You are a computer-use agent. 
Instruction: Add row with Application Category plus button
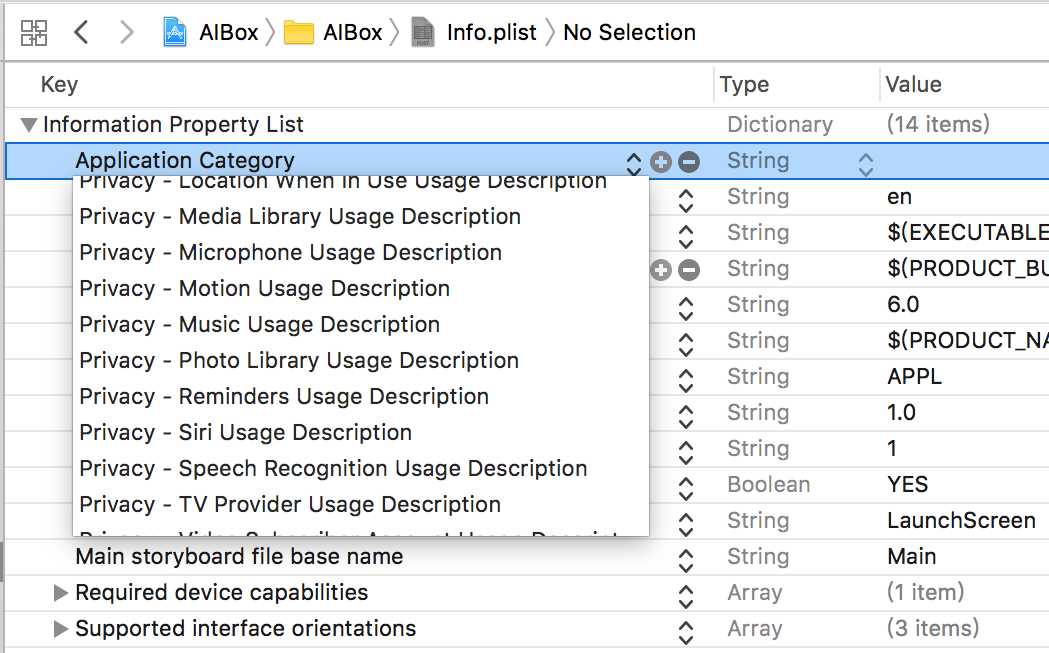click(x=660, y=161)
